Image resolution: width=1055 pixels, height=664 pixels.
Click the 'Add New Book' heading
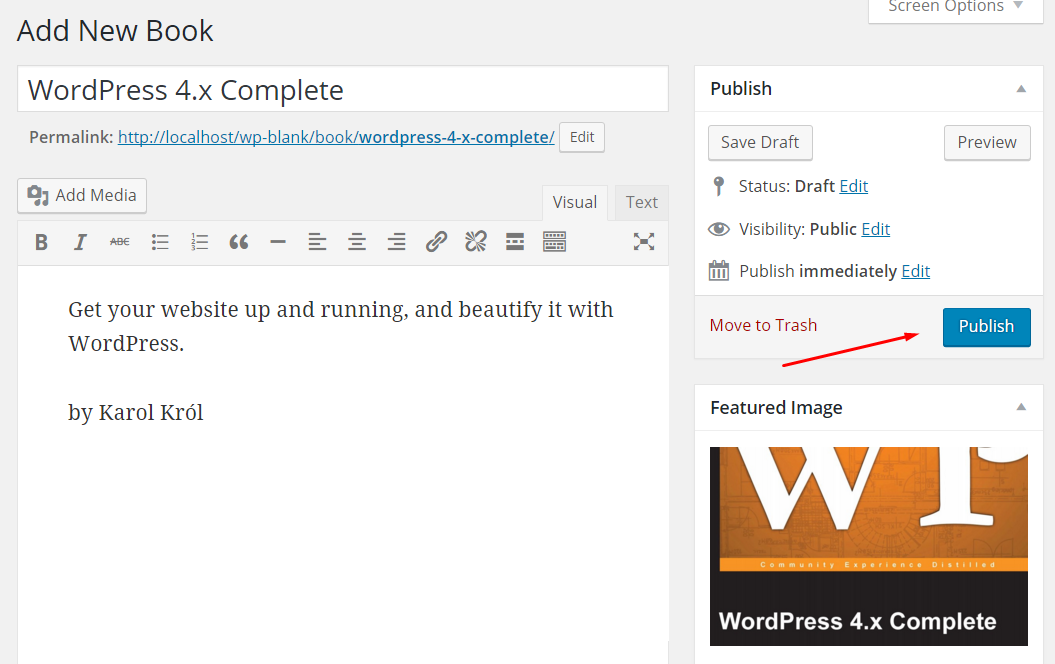(x=115, y=31)
